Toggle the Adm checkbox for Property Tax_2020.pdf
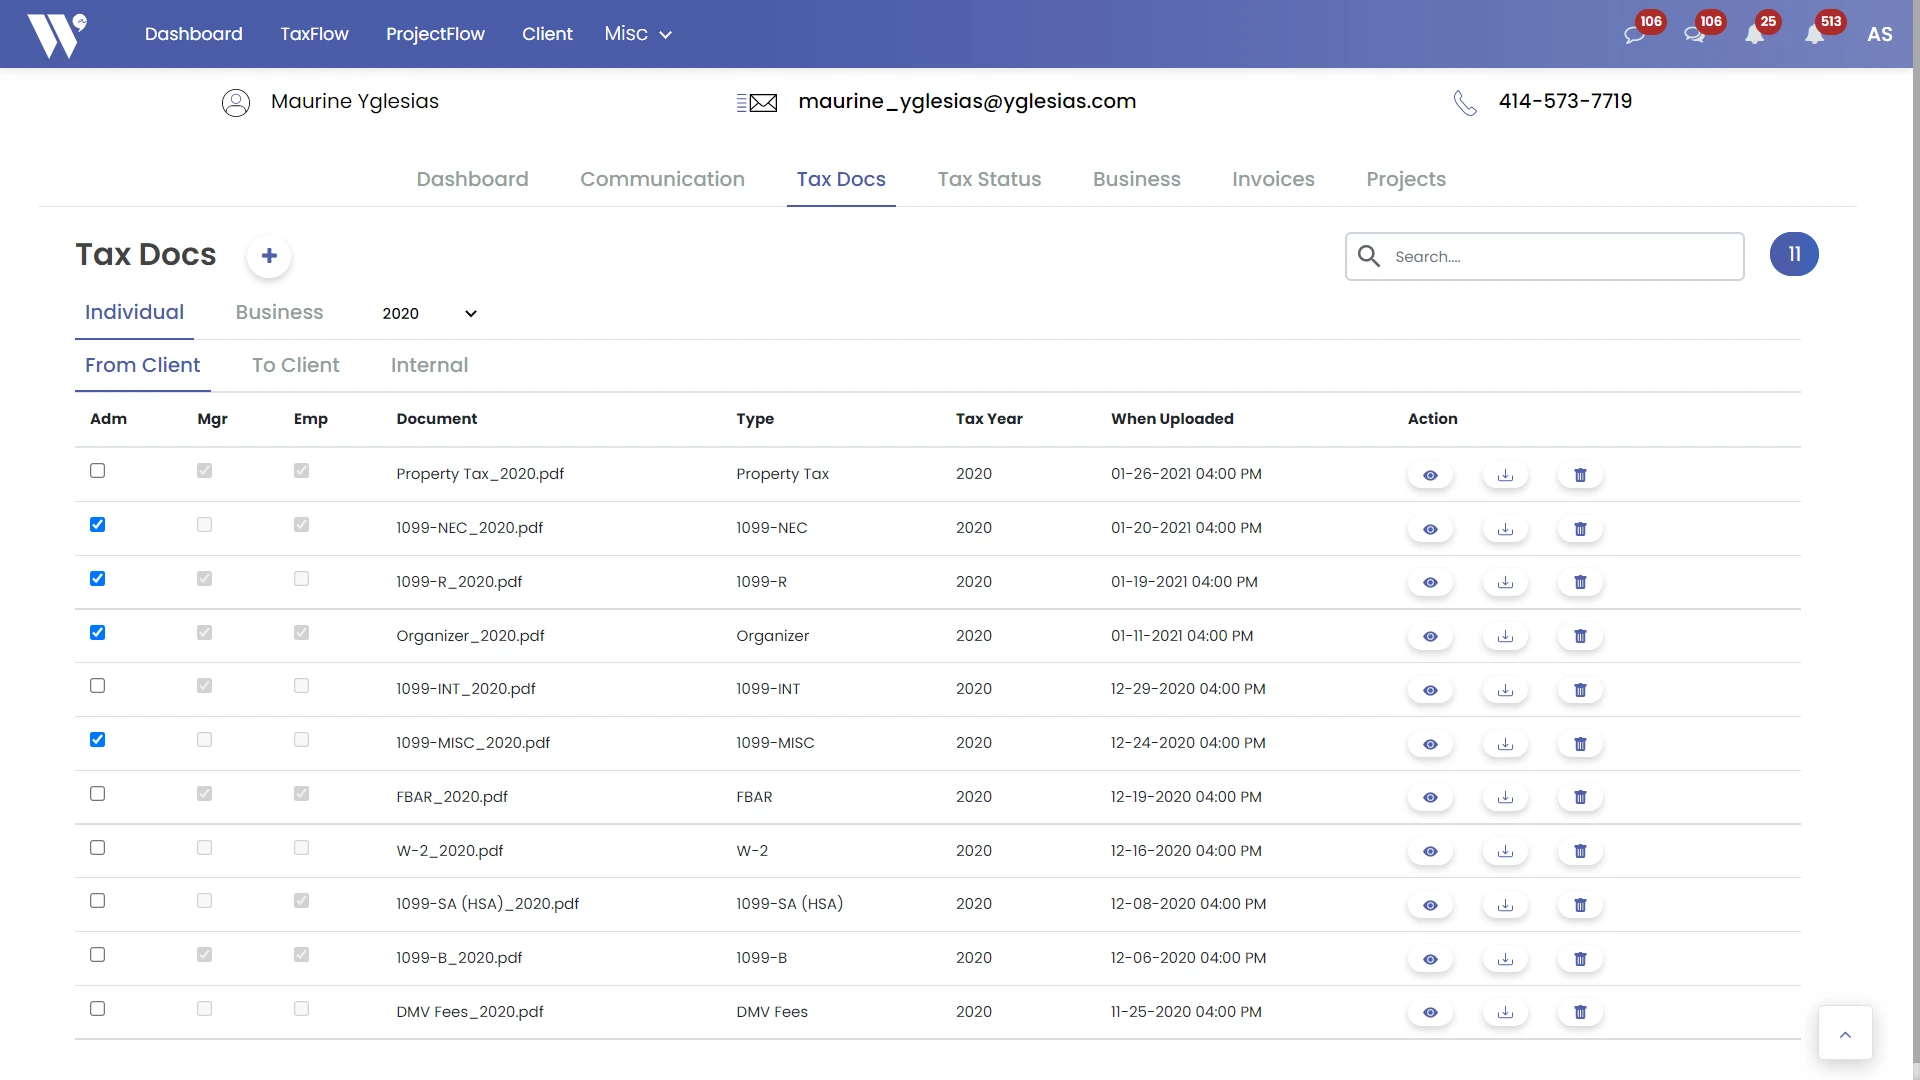This screenshot has width=1920, height=1080. tap(96, 471)
